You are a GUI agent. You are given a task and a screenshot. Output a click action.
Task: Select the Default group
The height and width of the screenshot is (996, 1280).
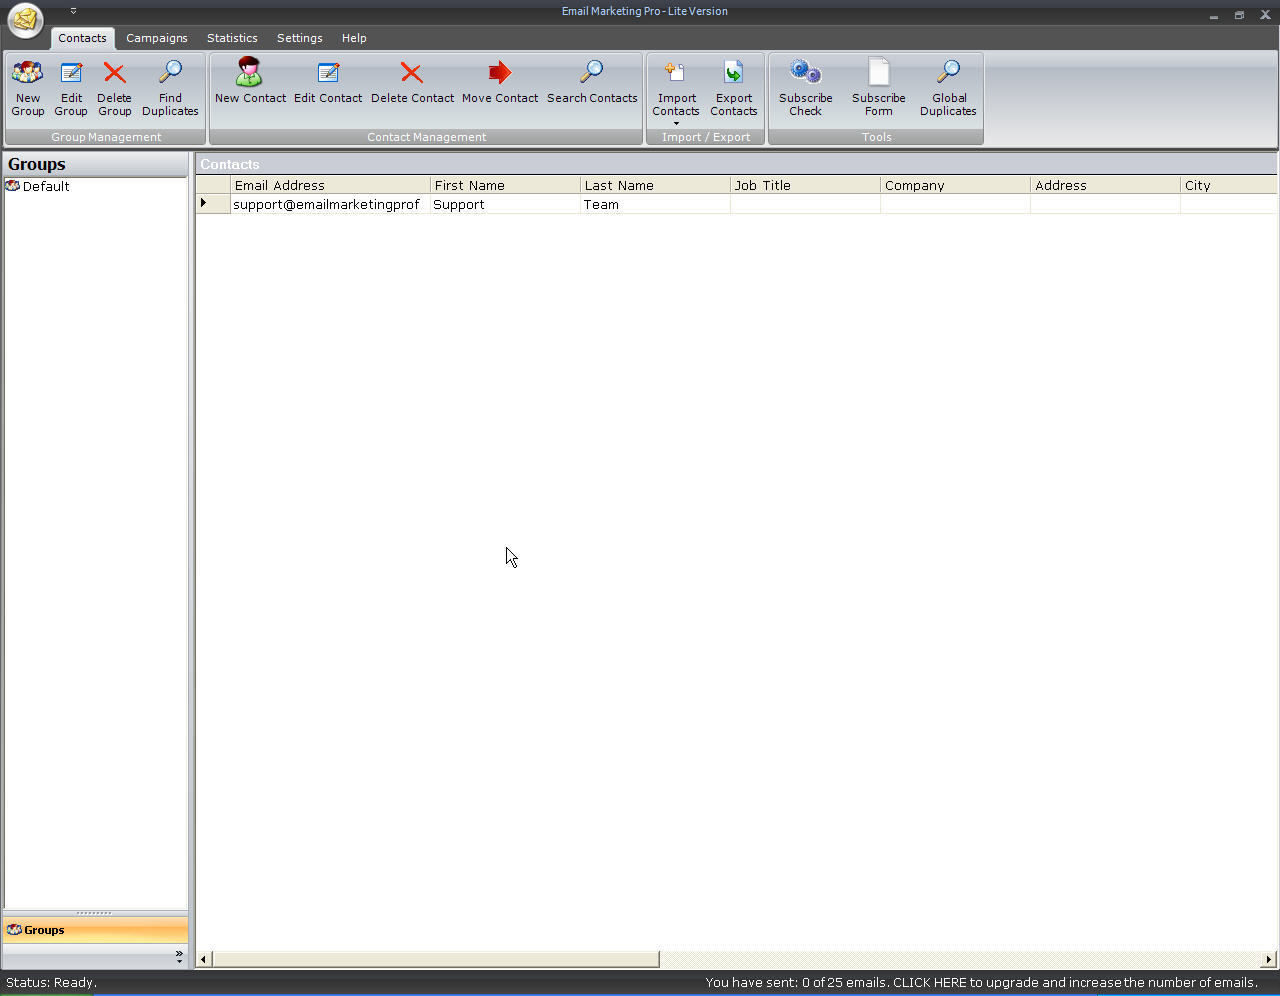coord(45,186)
